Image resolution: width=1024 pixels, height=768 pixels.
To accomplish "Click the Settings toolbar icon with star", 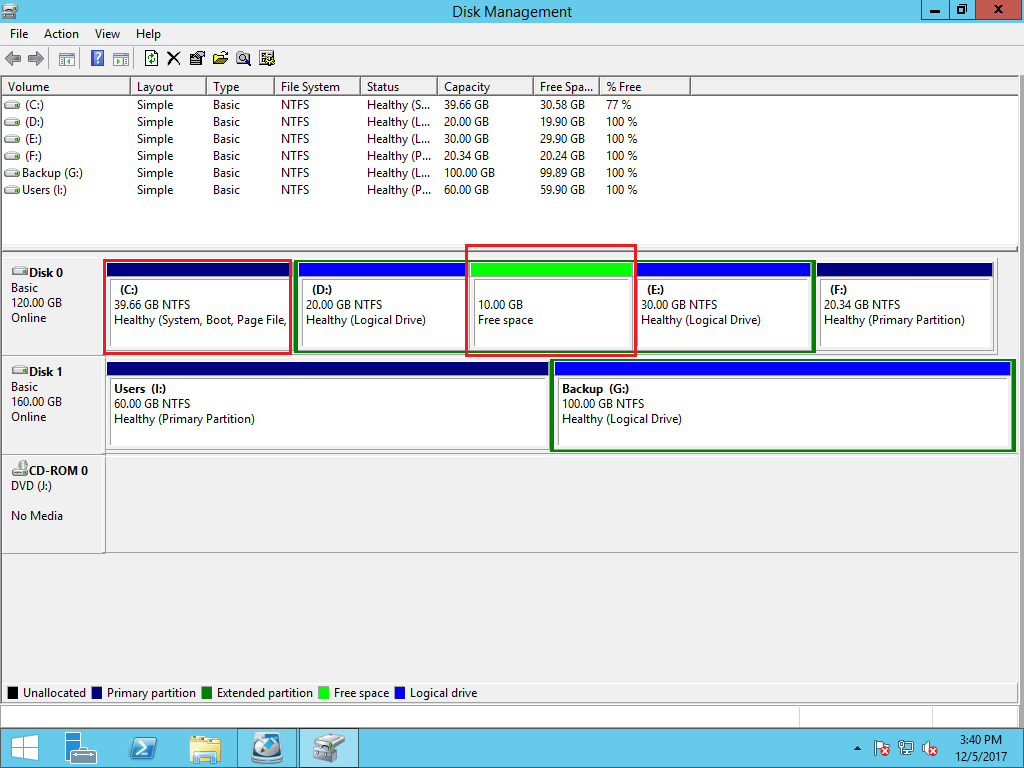I will 266,59.
